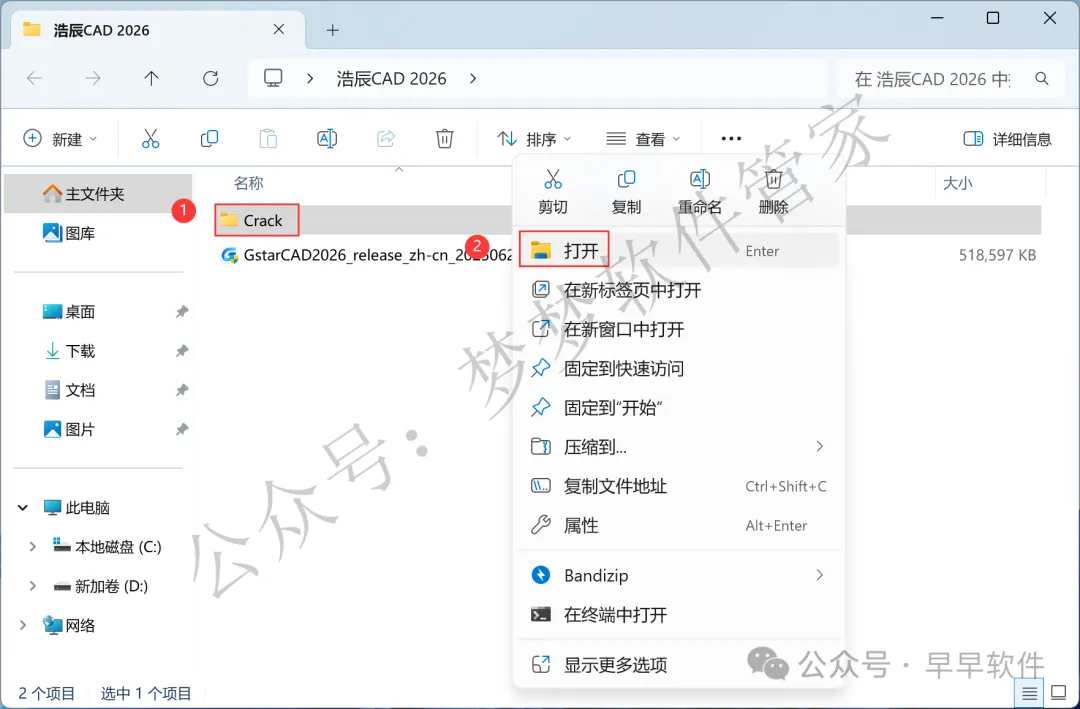The width and height of the screenshot is (1080, 709).
Task: Expand 本地磁盘 (C:) tree node
Action: pos(32,547)
